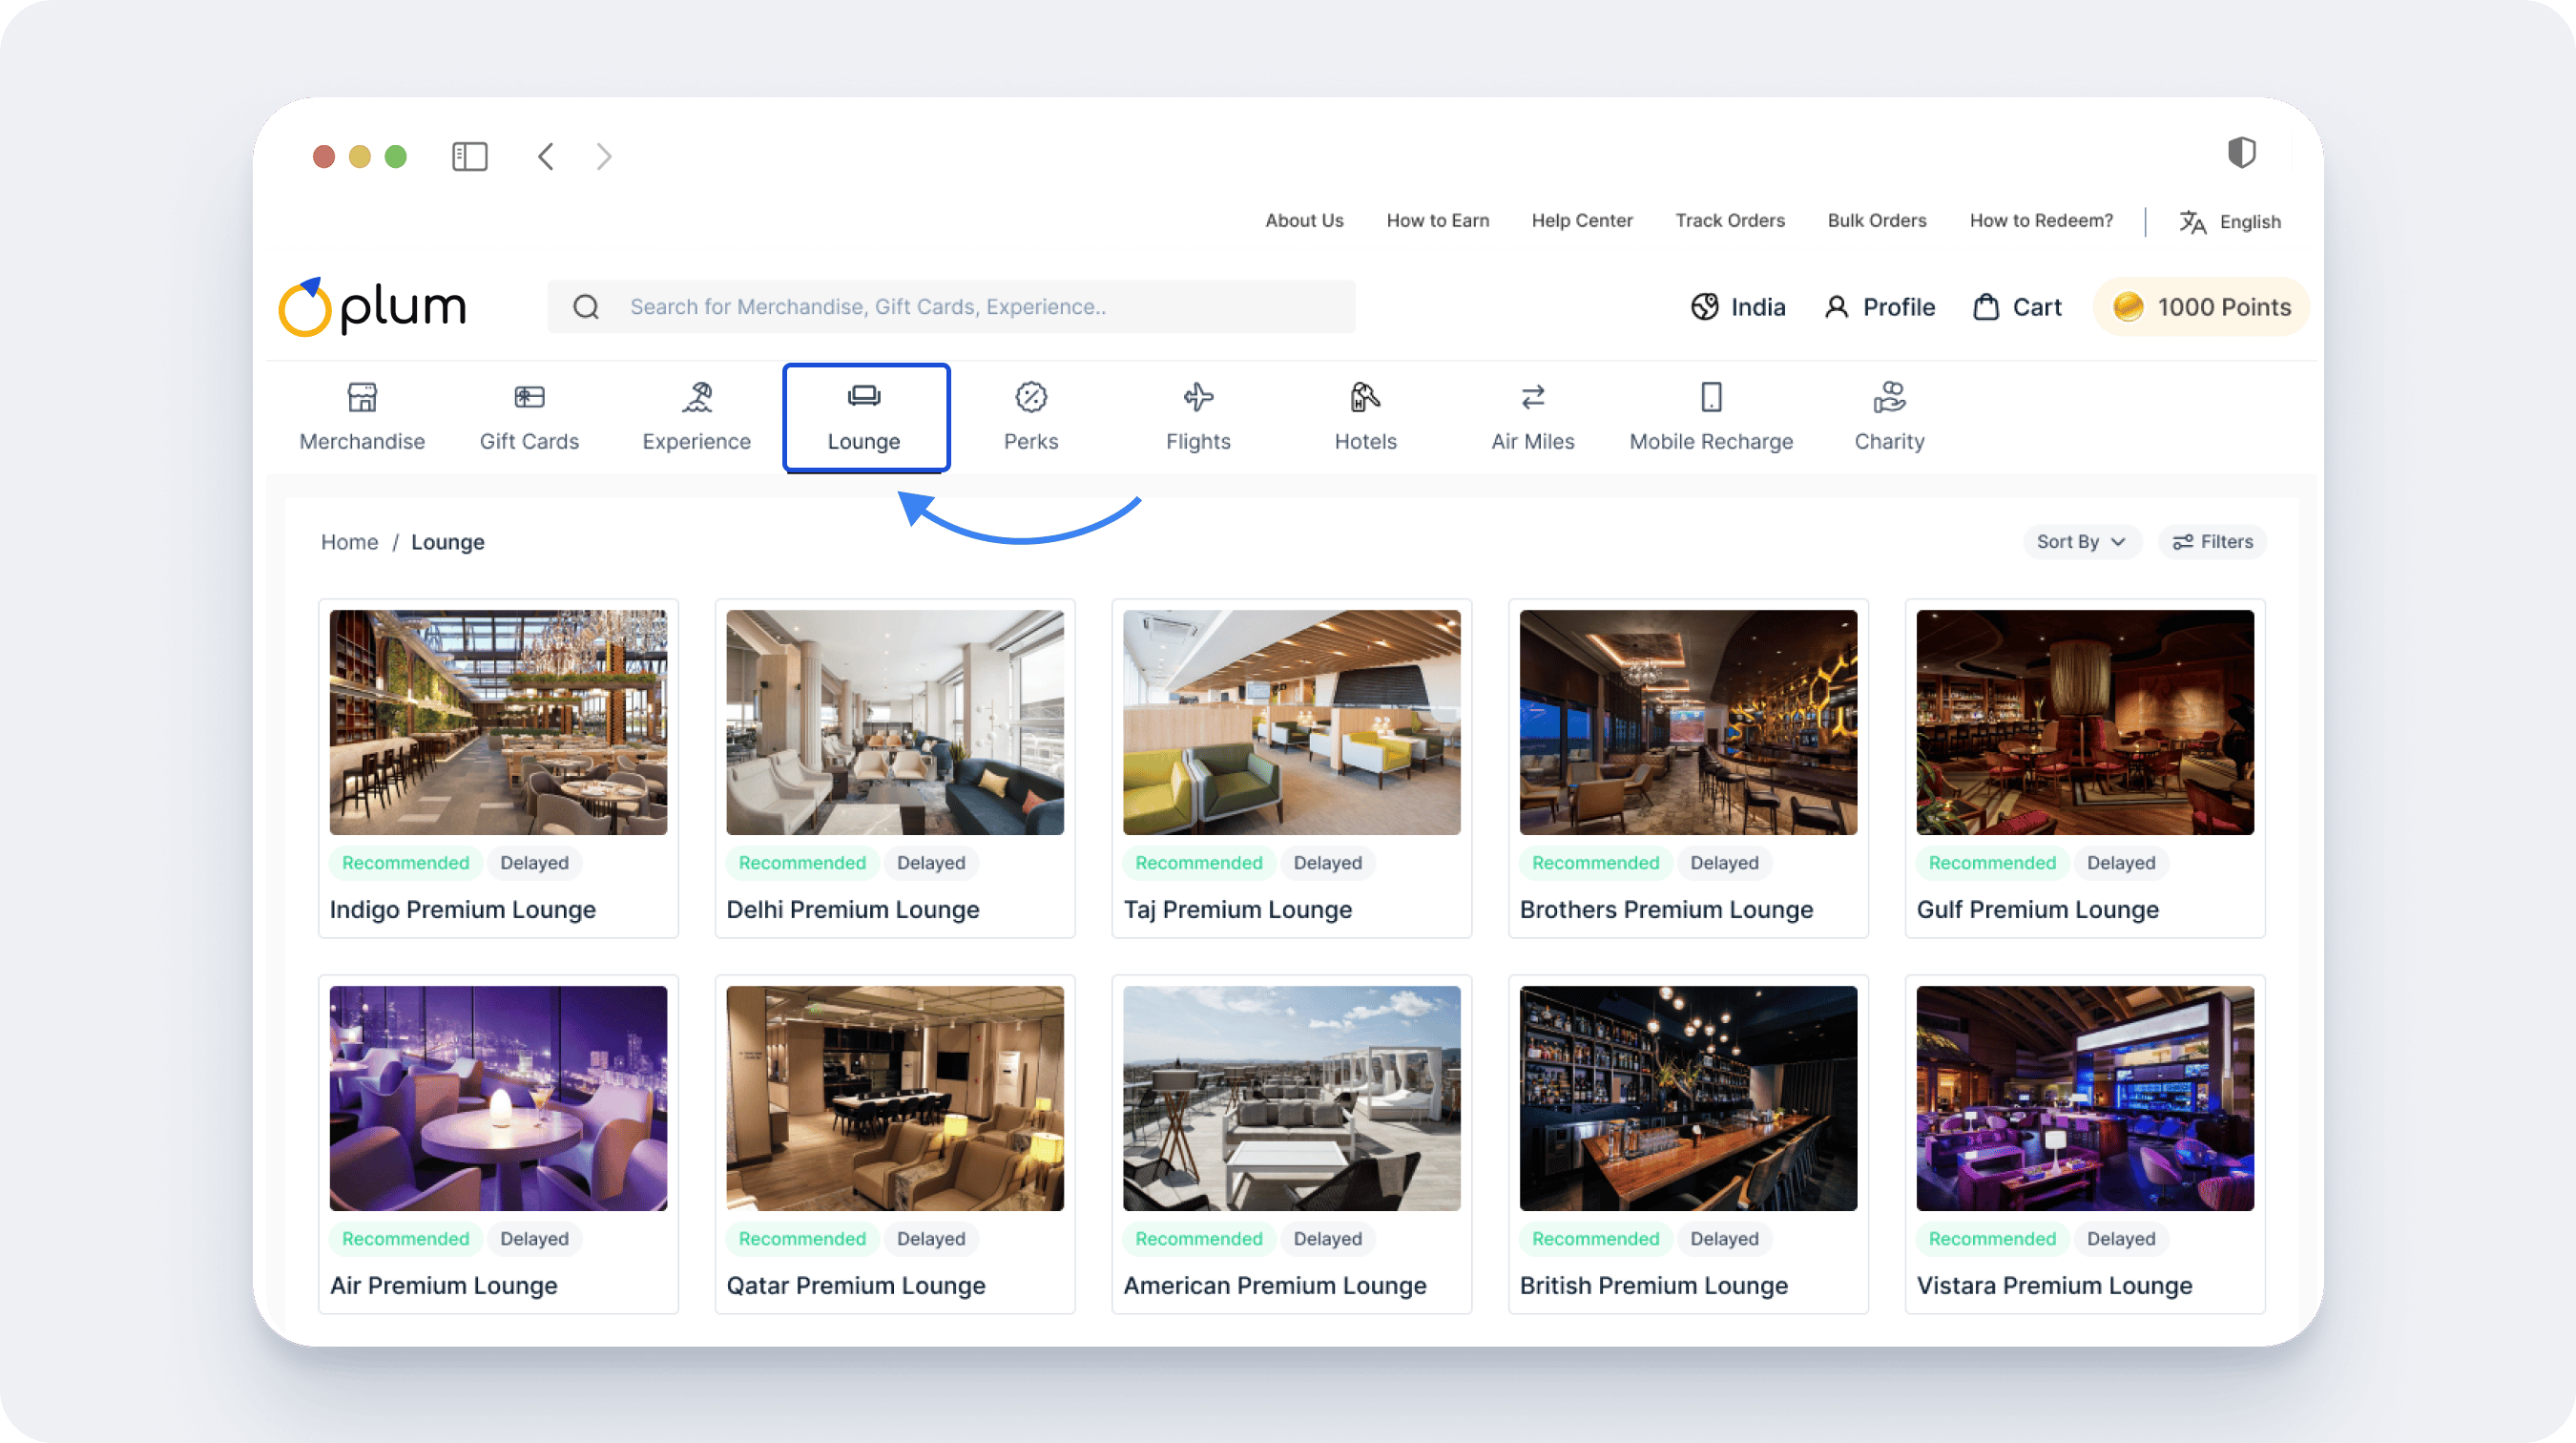Click the Indigo Premium Lounge title
Screen dimensions: 2576x1443
pos(463,910)
